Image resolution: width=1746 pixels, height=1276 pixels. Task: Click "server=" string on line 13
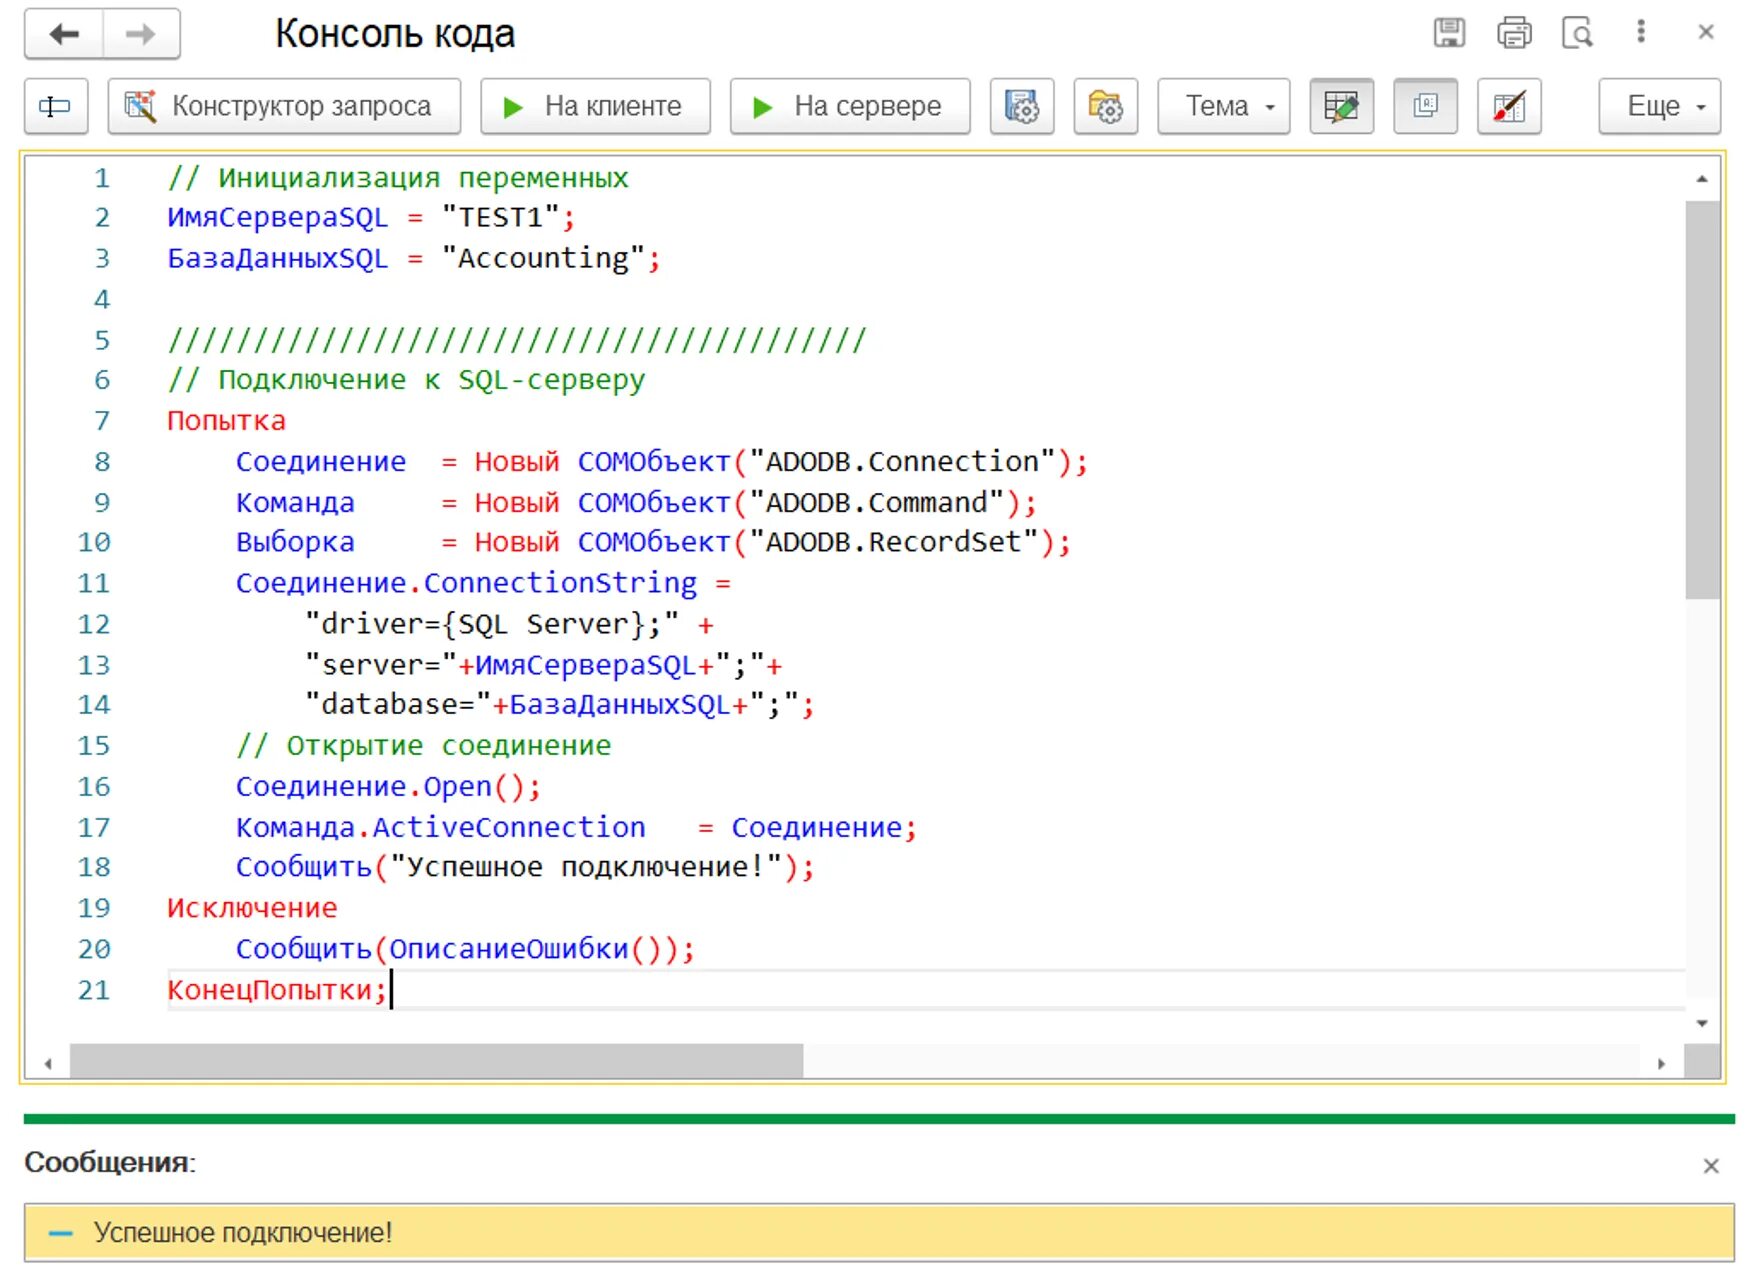click(x=380, y=665)
